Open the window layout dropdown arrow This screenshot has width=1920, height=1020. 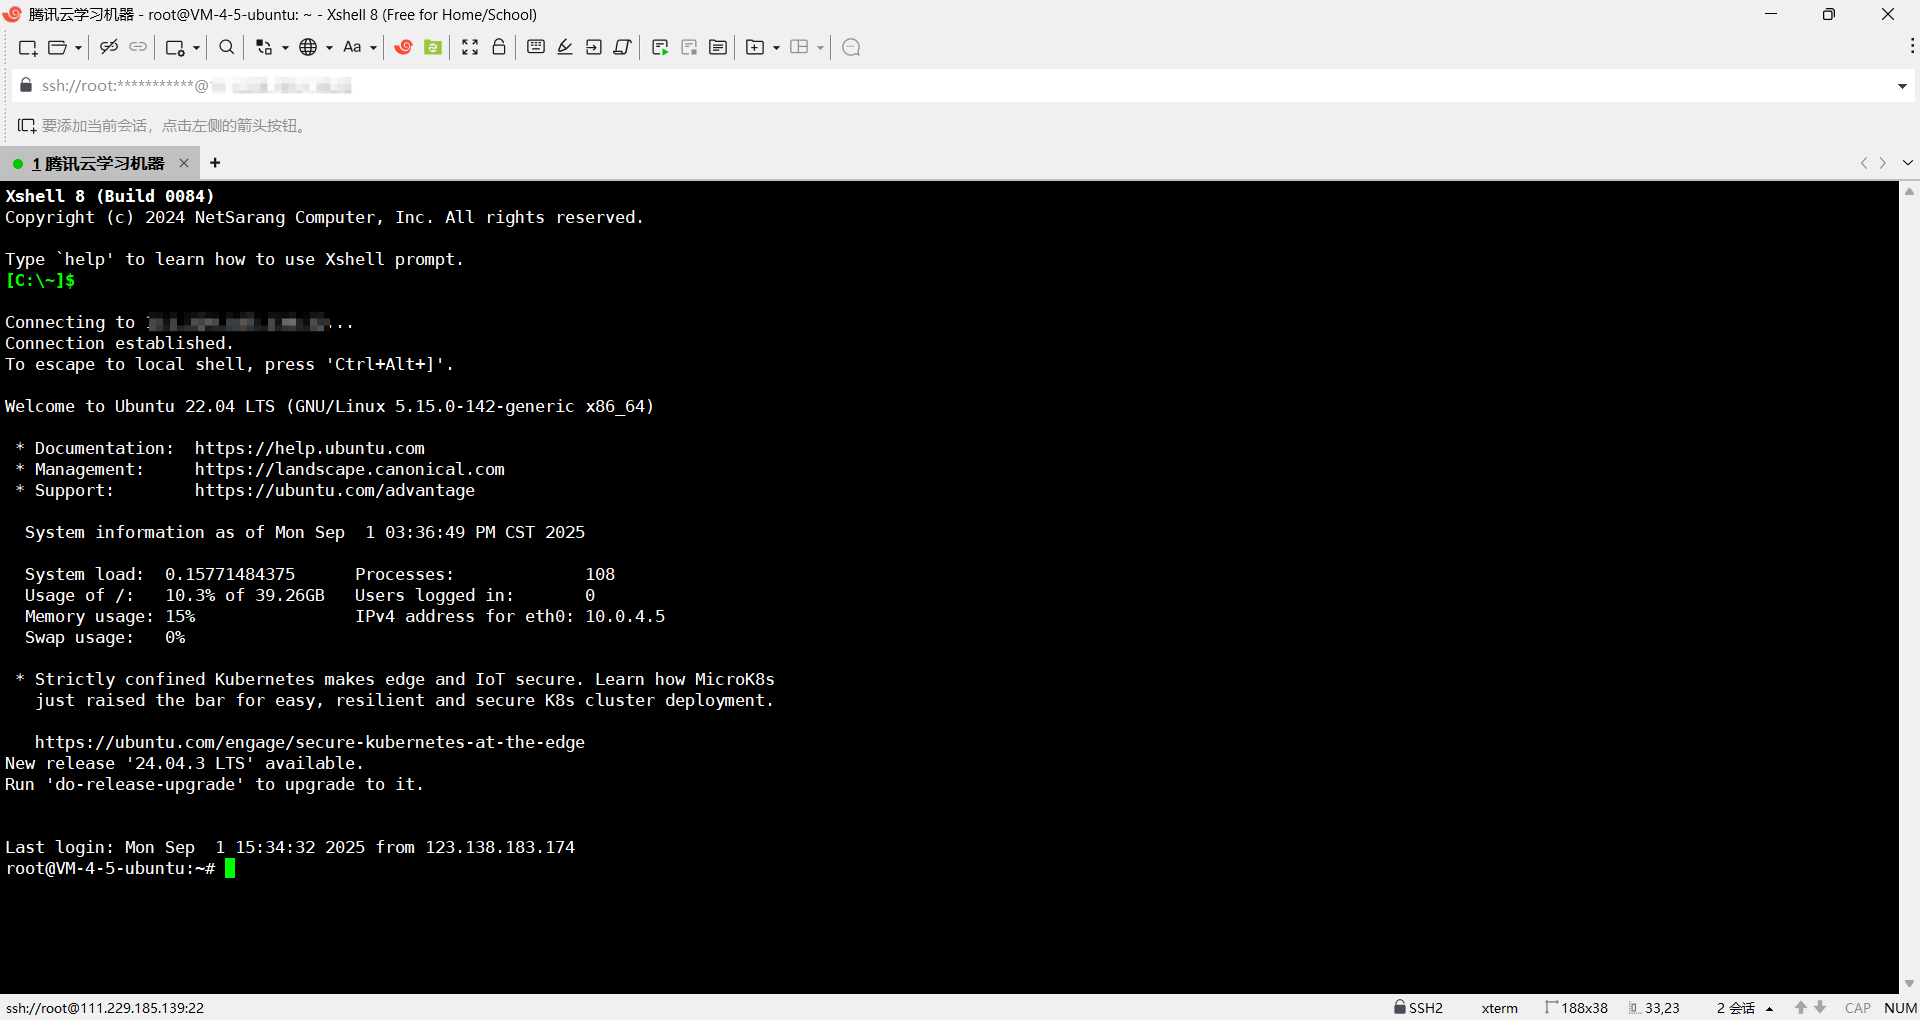tap(820, 47)
